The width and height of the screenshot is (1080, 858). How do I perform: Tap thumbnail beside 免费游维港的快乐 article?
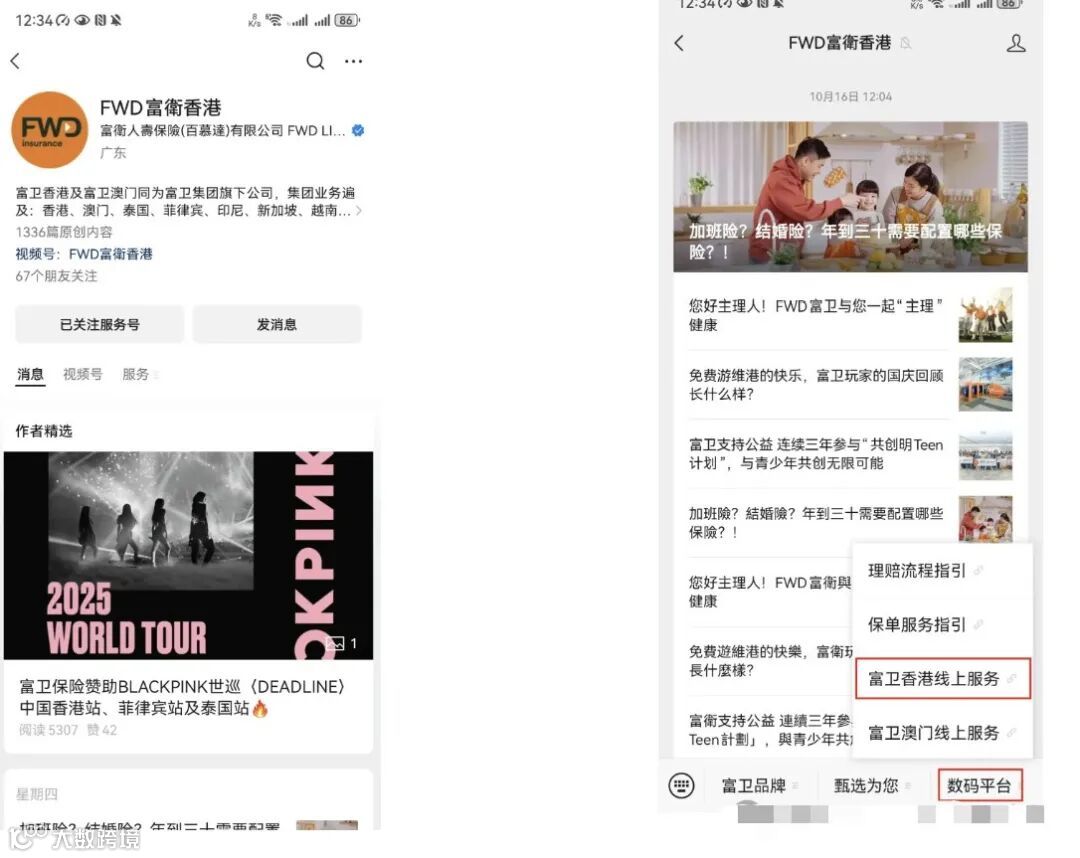986,384
